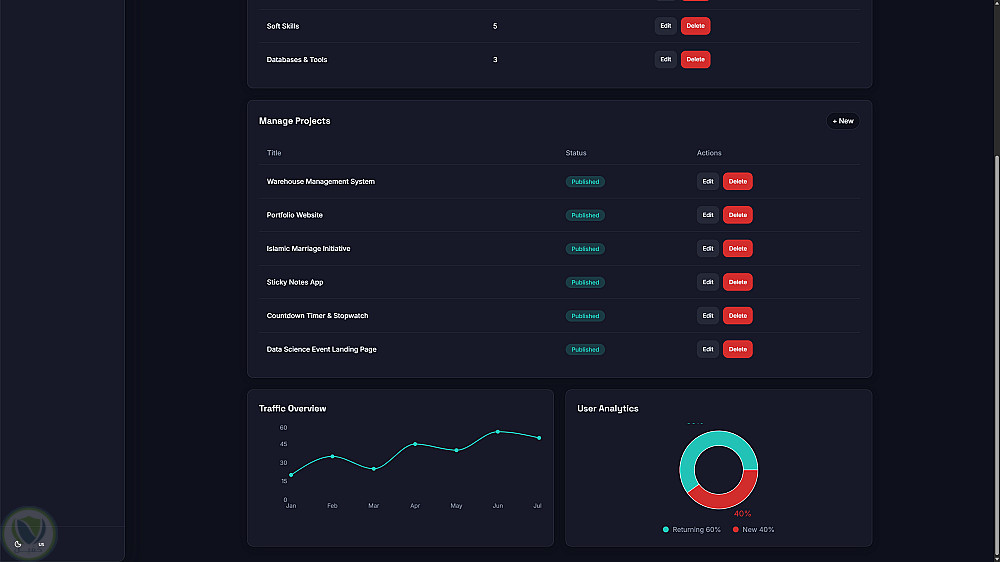Open the Sticky Notes App title

[x=295, y=282]
